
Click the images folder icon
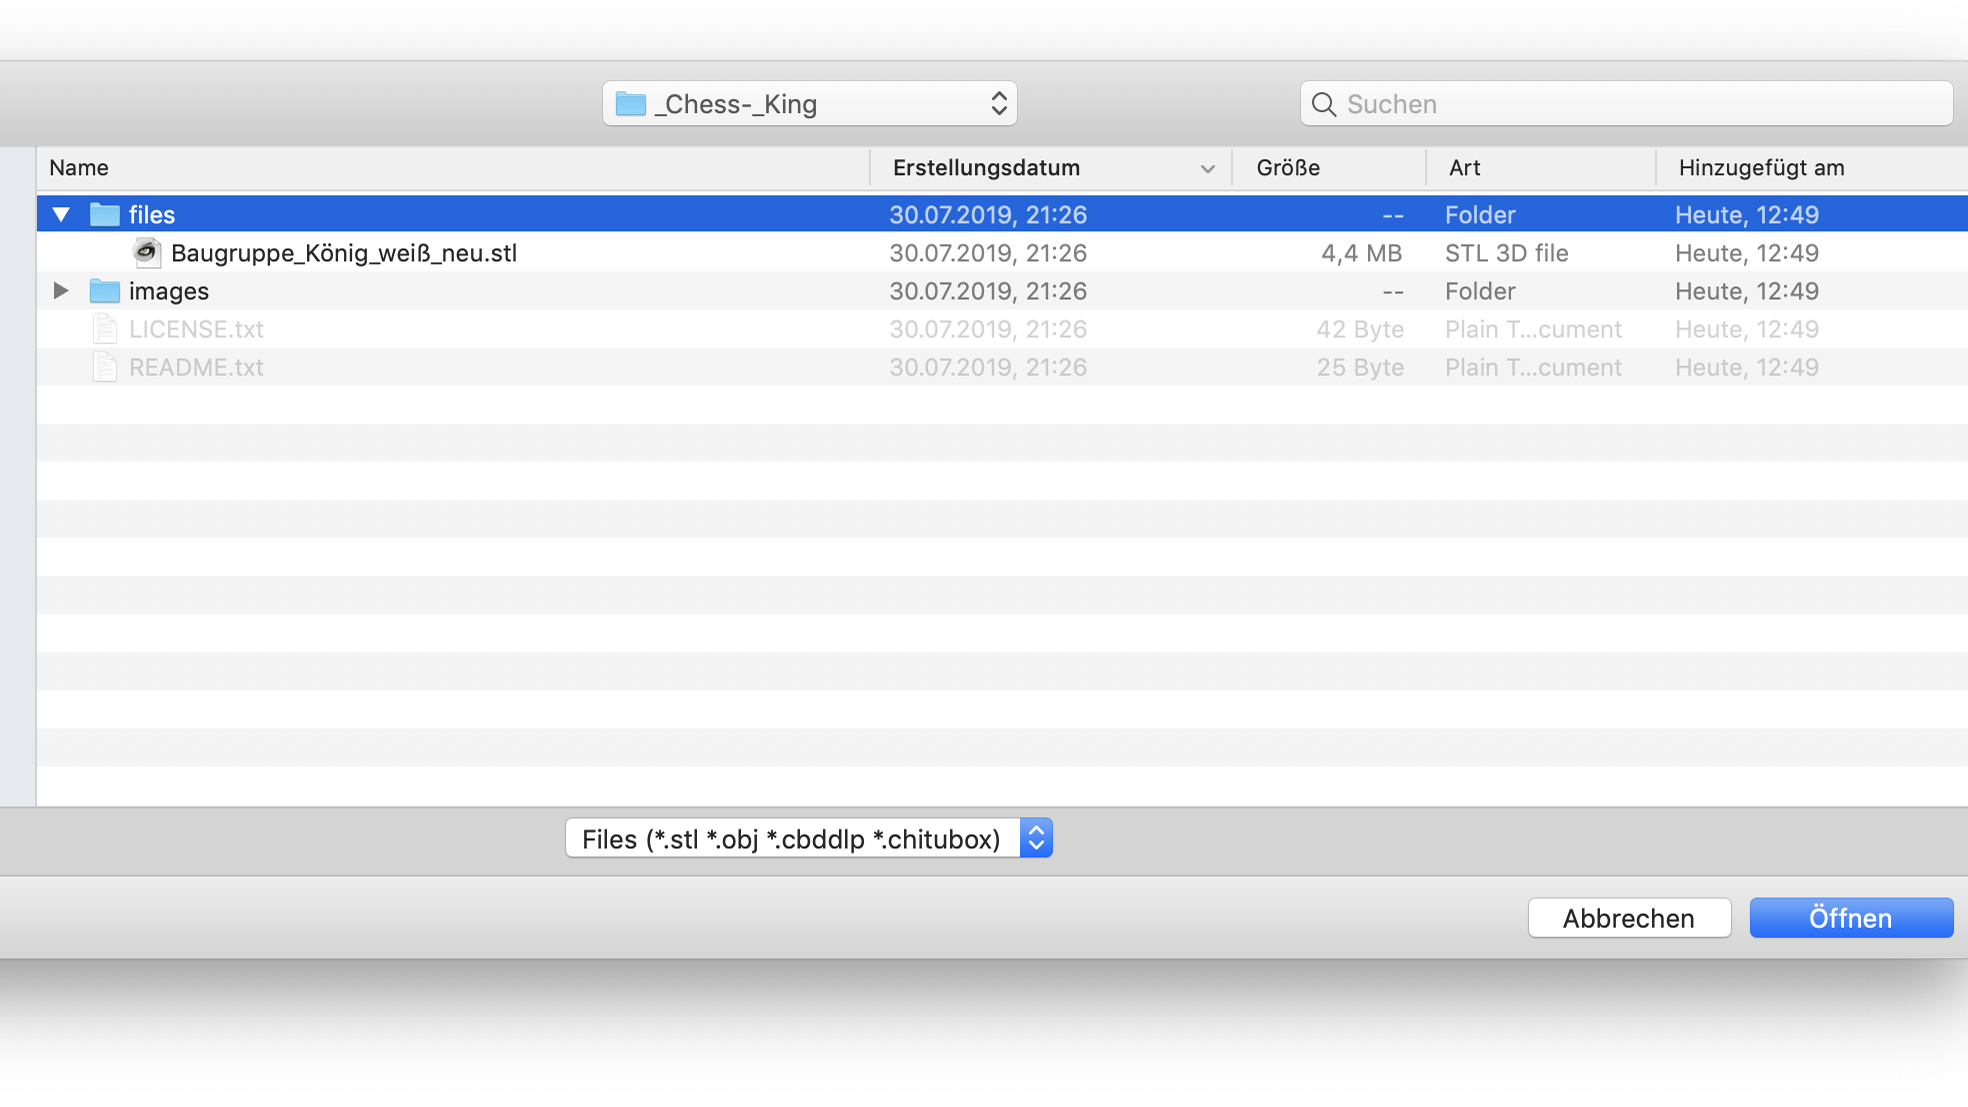click(104, 291)
